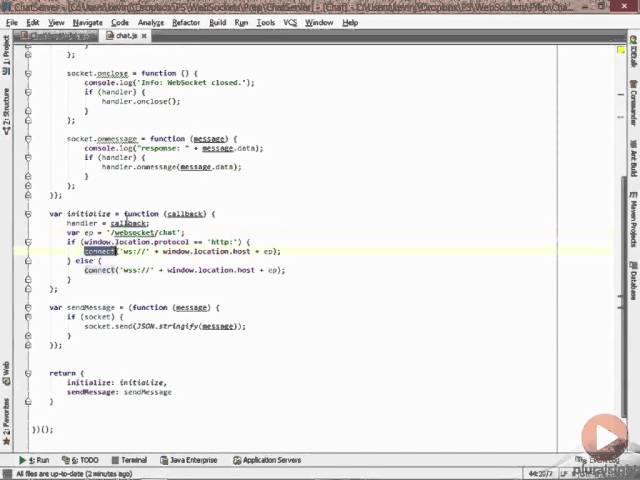Screen dimensions: 640x480
Task: Click the first error stripe mark
Action: tap(621, 95)
